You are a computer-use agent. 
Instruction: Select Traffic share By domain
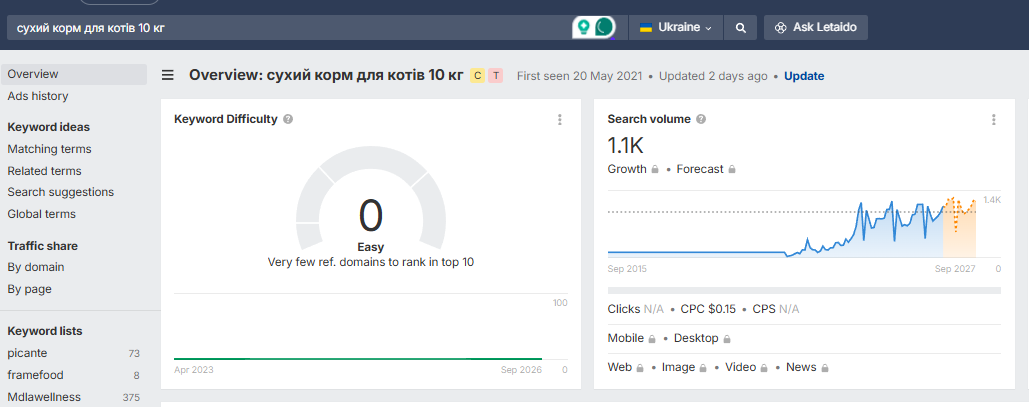[35, 267]
